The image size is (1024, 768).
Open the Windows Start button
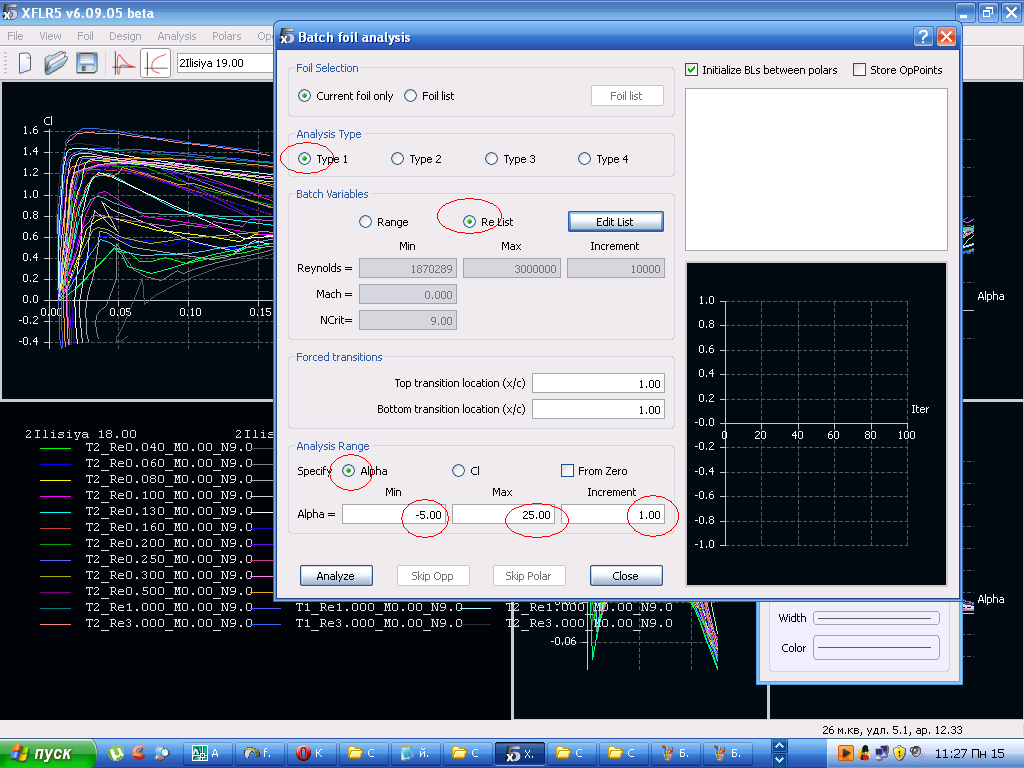47,753
